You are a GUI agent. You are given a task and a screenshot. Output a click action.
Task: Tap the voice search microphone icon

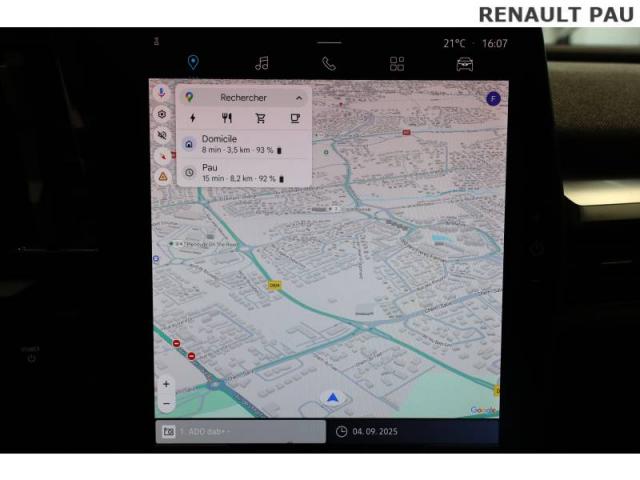tap(162, 93)
